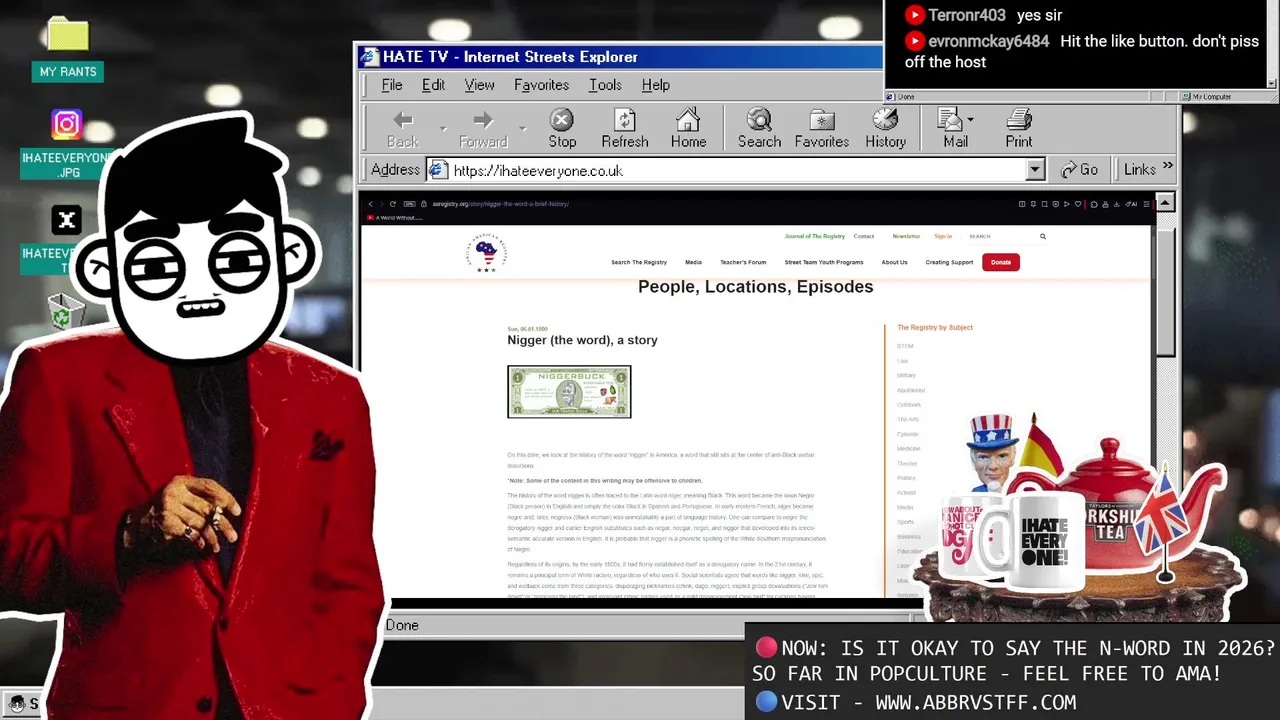Open the About Us nav link
The image size is (1280, 720).
[894, 262]
